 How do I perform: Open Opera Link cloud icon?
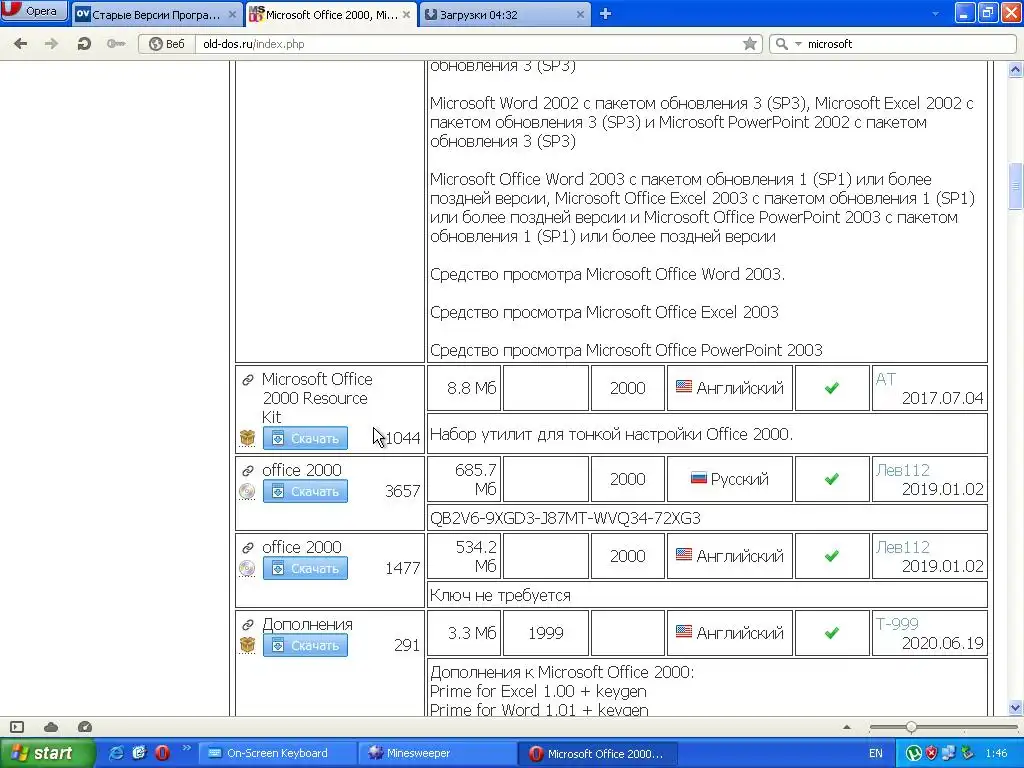click(x=51, y=727)
